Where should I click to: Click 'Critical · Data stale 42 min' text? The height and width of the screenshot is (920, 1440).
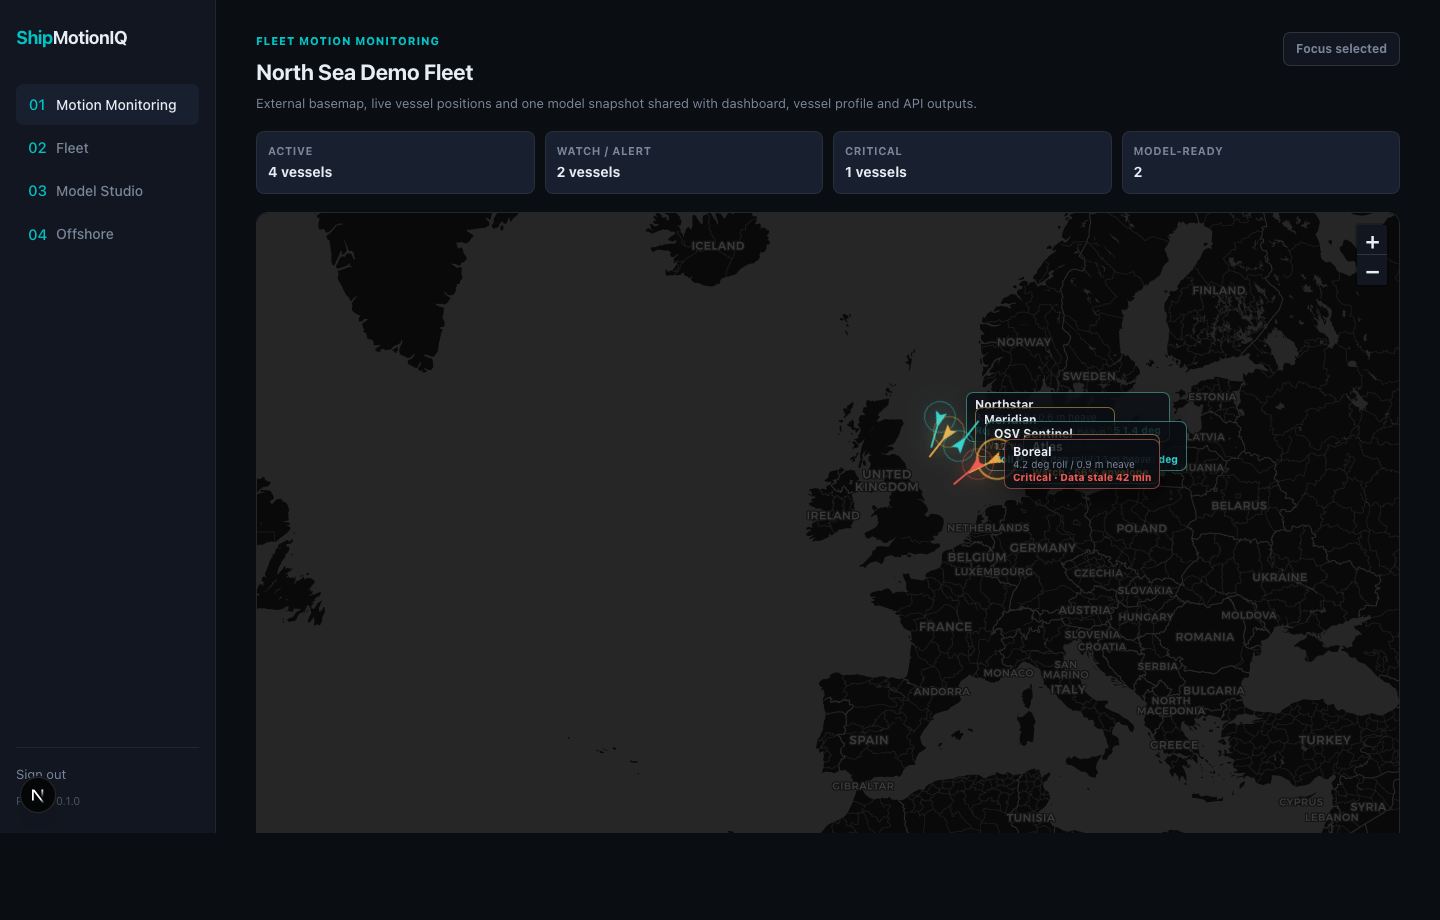pos(1082,478)
